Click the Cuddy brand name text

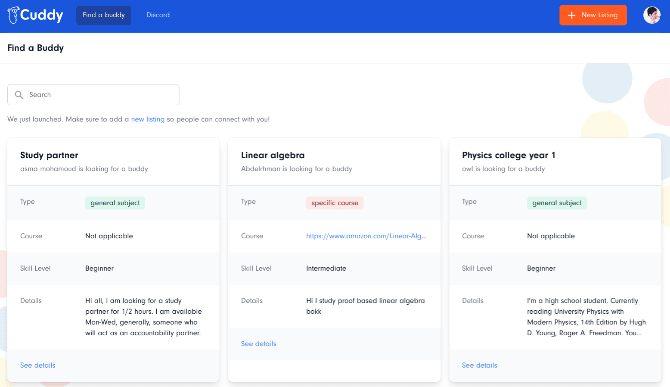click(42, 15)
